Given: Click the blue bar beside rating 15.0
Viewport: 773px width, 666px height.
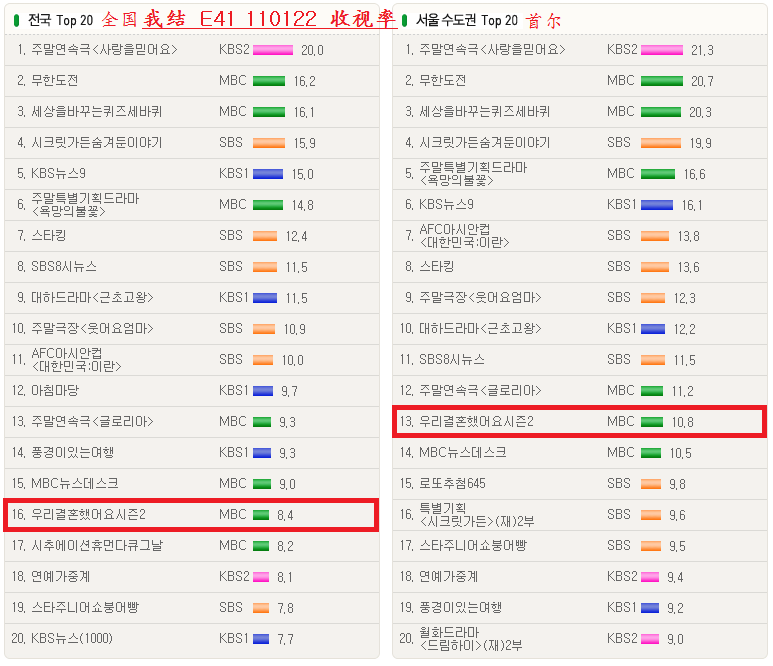Looking at the screenshot, I should pyautogui.click(x=268, y=175).
